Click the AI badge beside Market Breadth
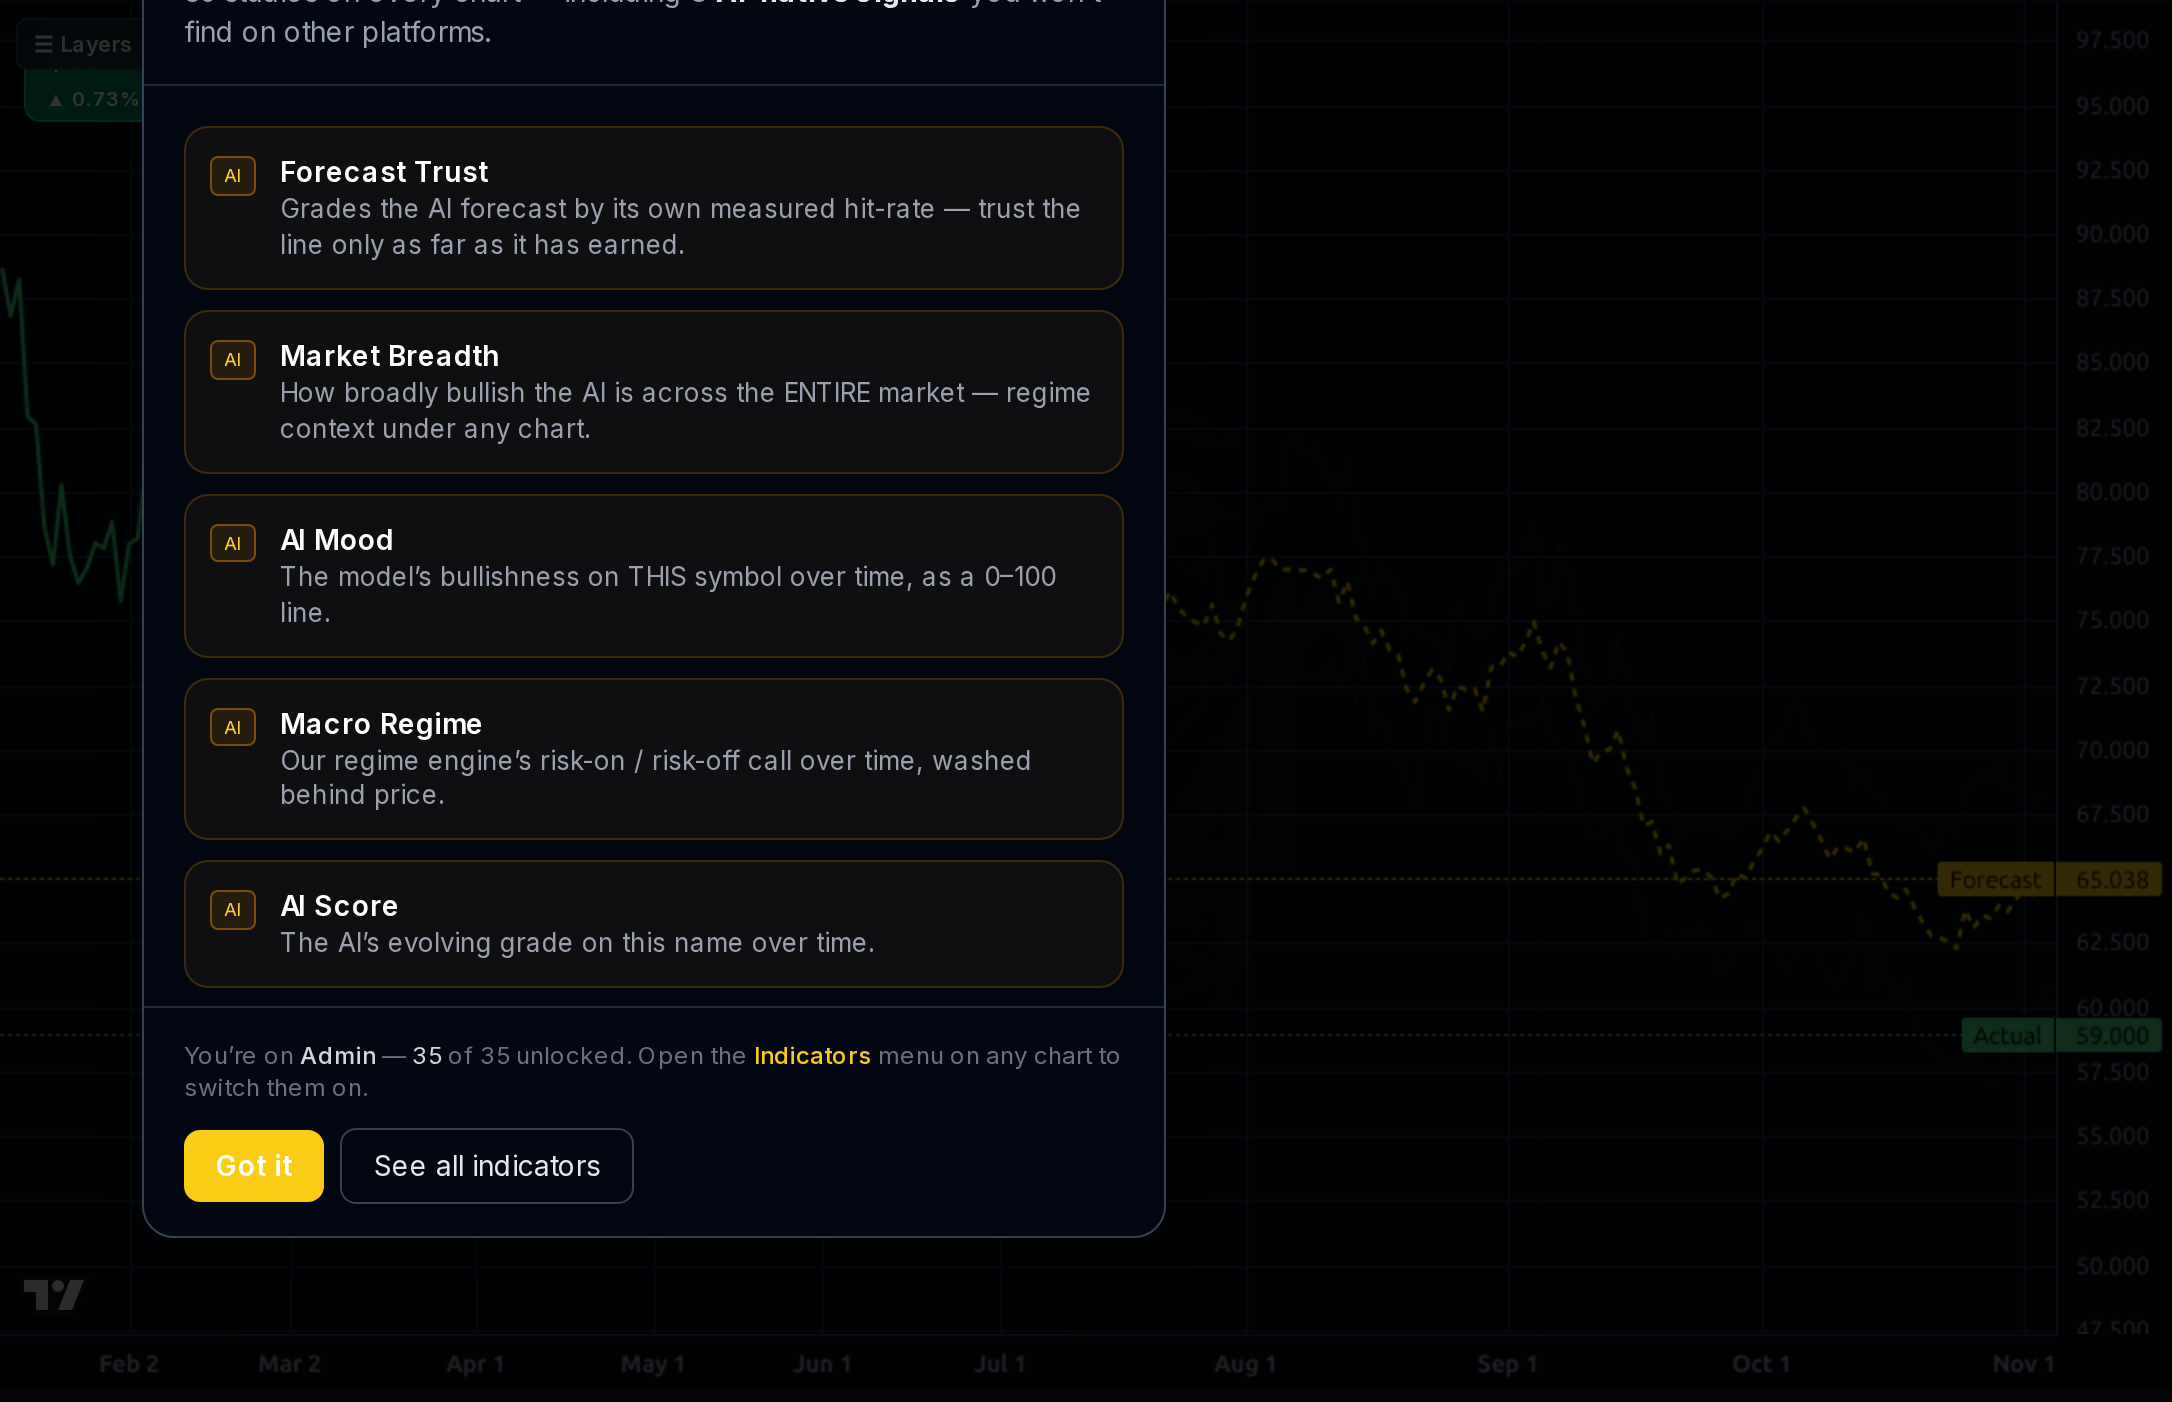Screen dimensions: 2172x1402 pos(233,360)
